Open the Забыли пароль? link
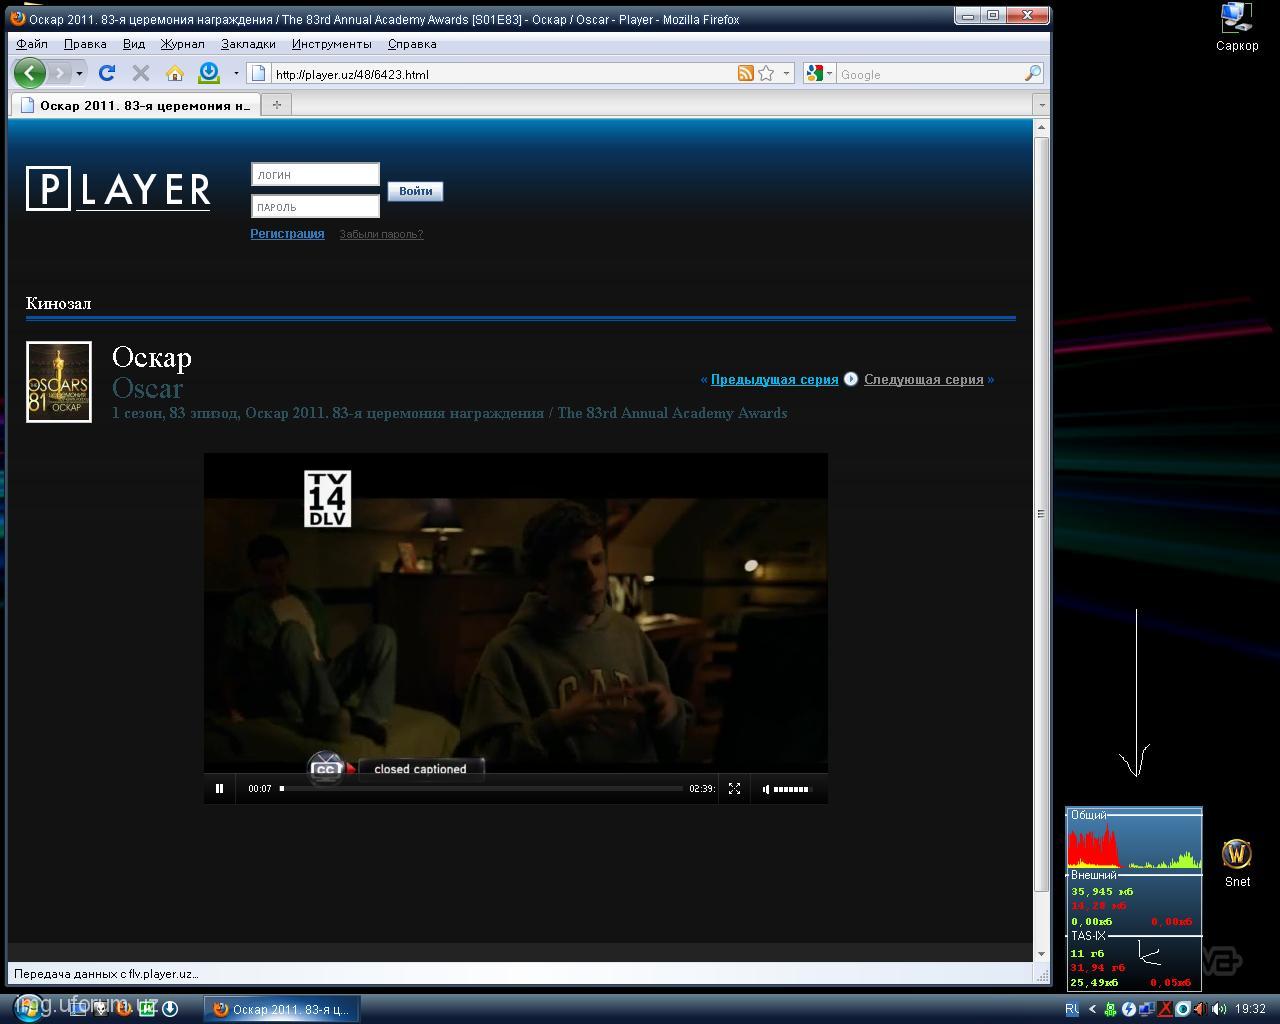 (x=381, y=234)
